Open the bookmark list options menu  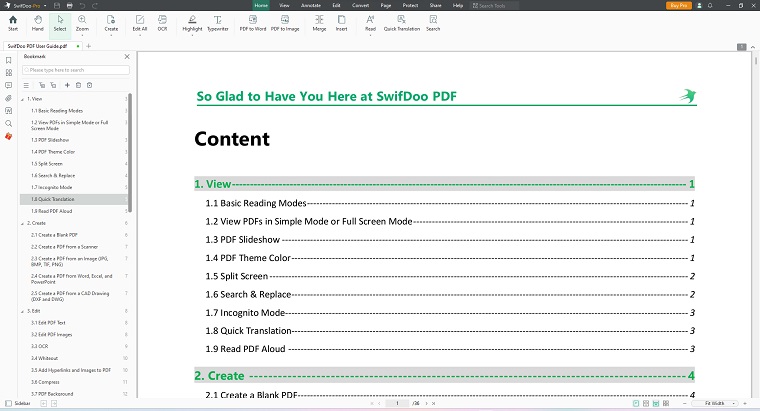pos(26,85)
